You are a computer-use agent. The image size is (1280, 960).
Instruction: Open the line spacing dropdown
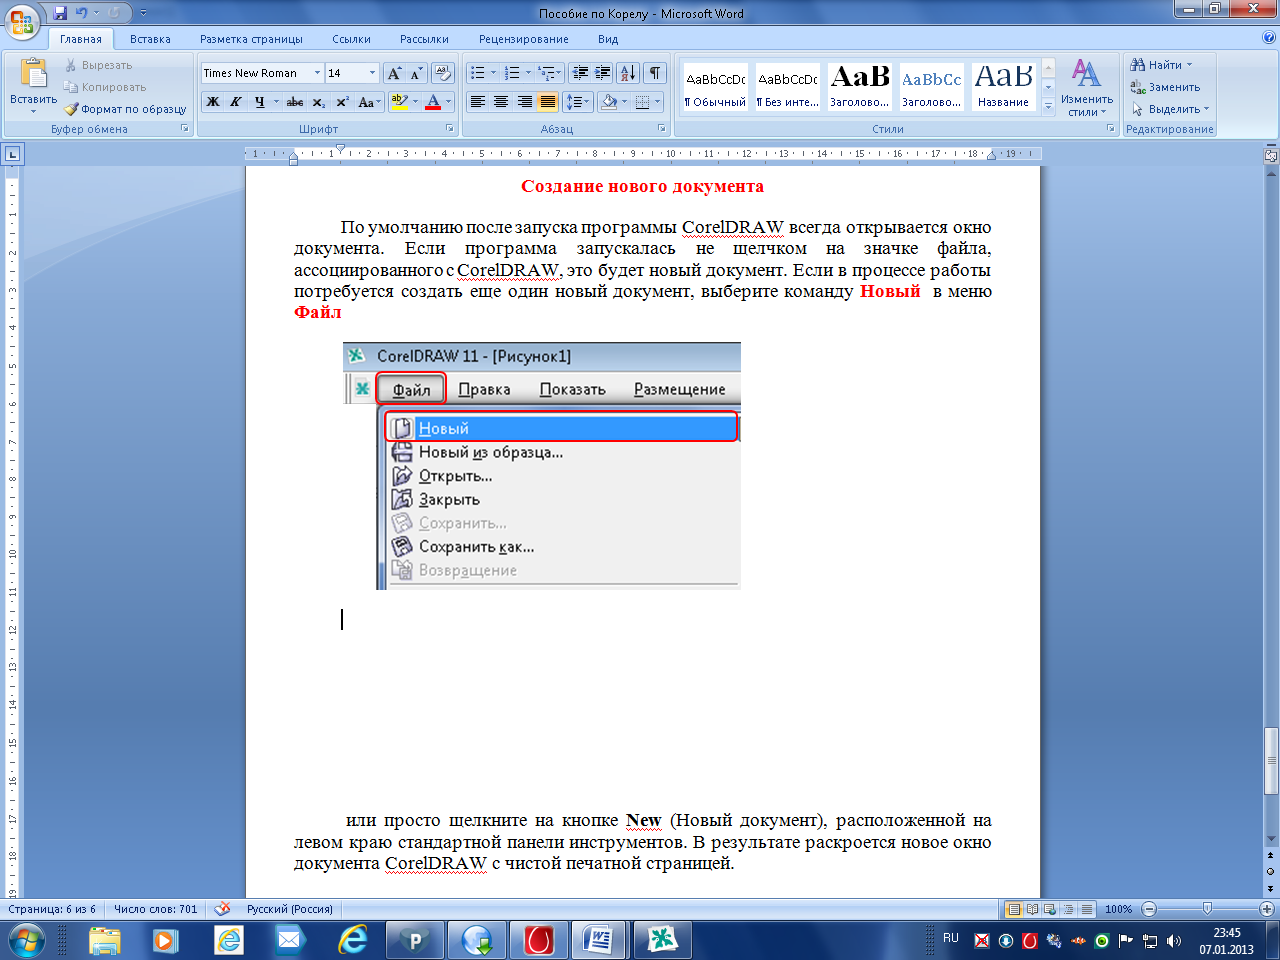coord(578,102)
